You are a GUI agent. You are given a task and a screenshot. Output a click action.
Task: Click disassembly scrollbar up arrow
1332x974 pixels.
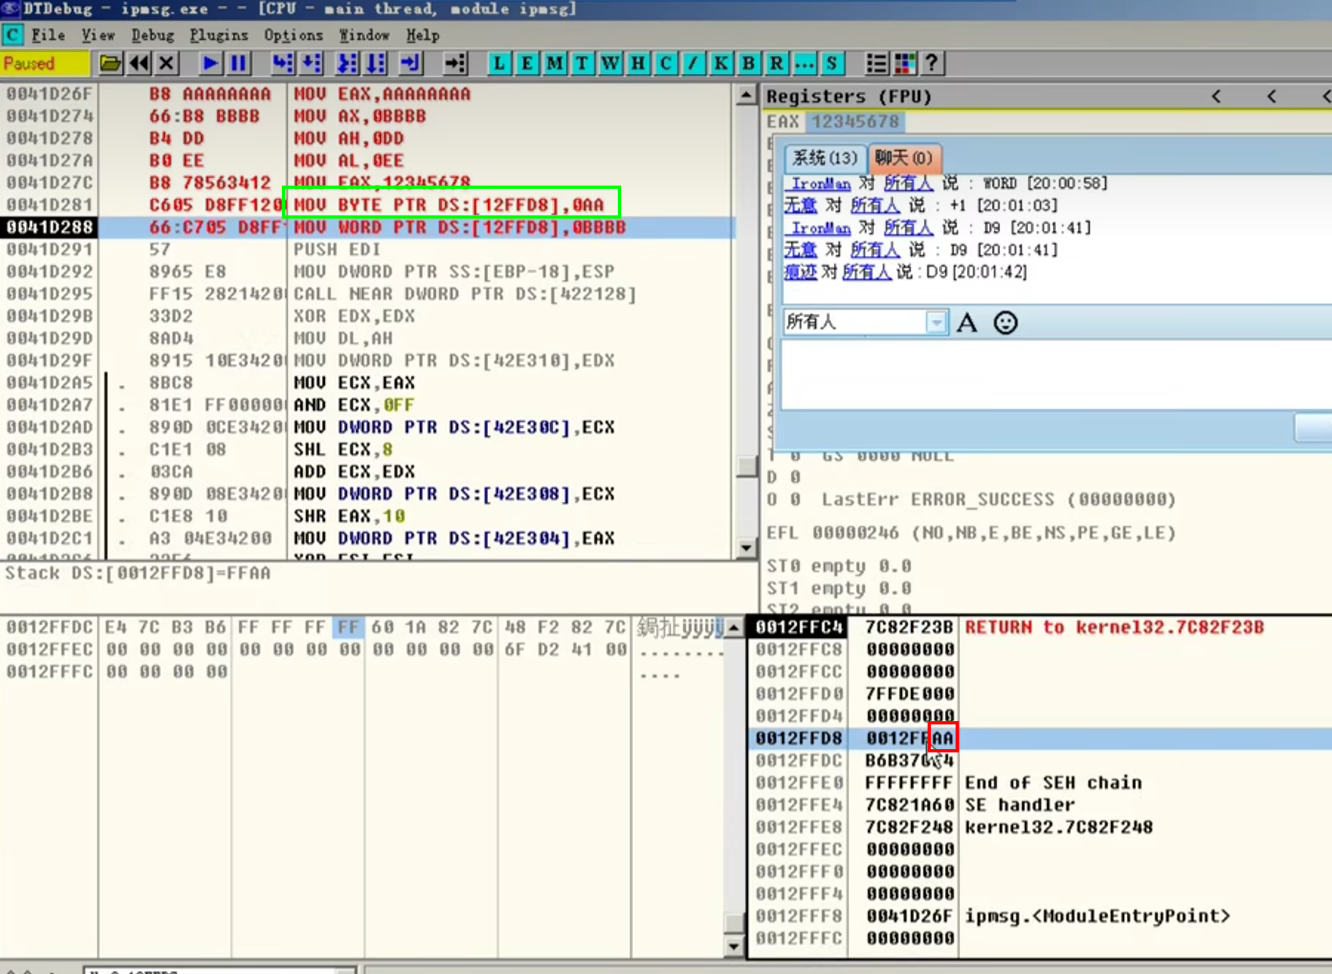click(746, 95)
